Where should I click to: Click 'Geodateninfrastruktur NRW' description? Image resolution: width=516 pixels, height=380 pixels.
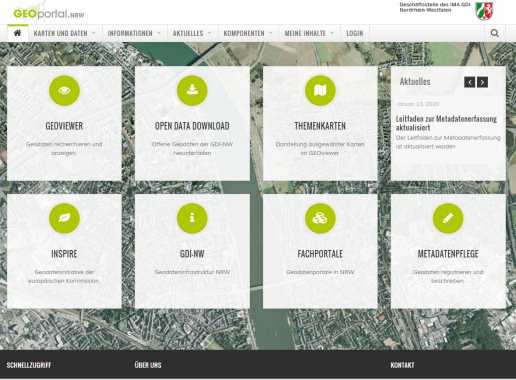coord(192,272)
